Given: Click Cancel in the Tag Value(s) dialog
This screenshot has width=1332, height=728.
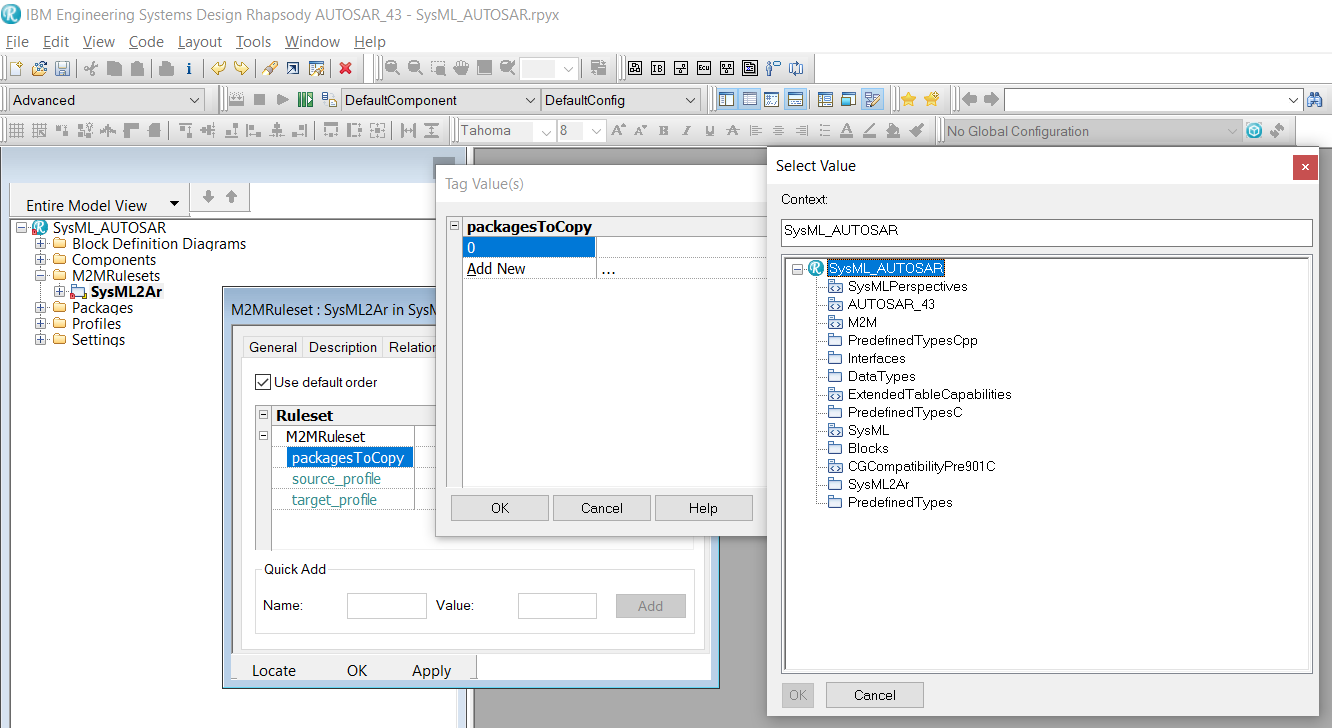Looking at the screenshot, I should coord(602,508).
